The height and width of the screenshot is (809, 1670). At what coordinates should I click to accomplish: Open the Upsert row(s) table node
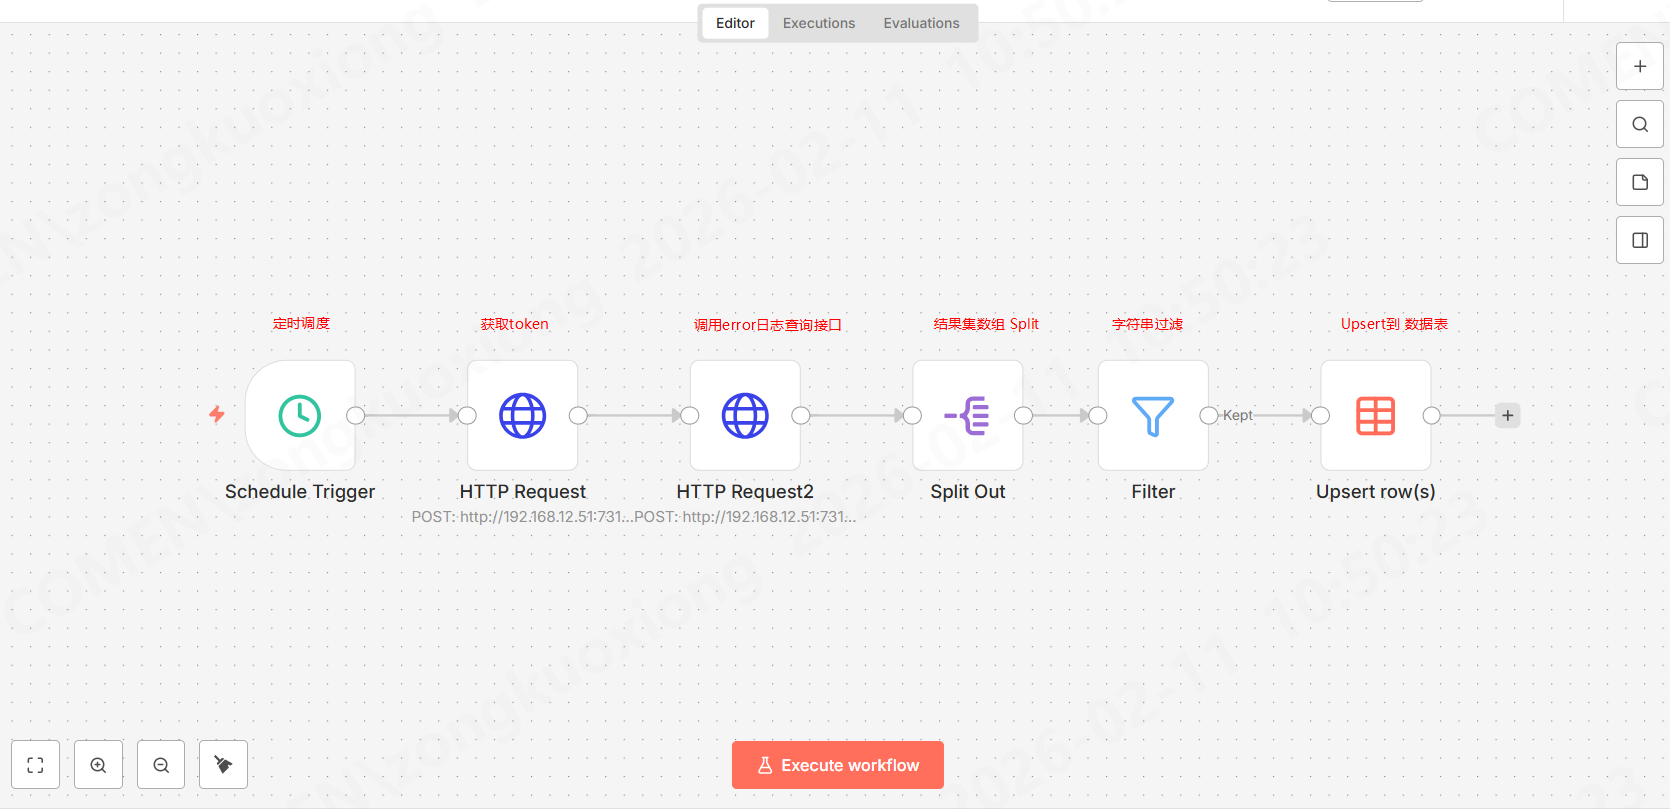(1375, 416)
